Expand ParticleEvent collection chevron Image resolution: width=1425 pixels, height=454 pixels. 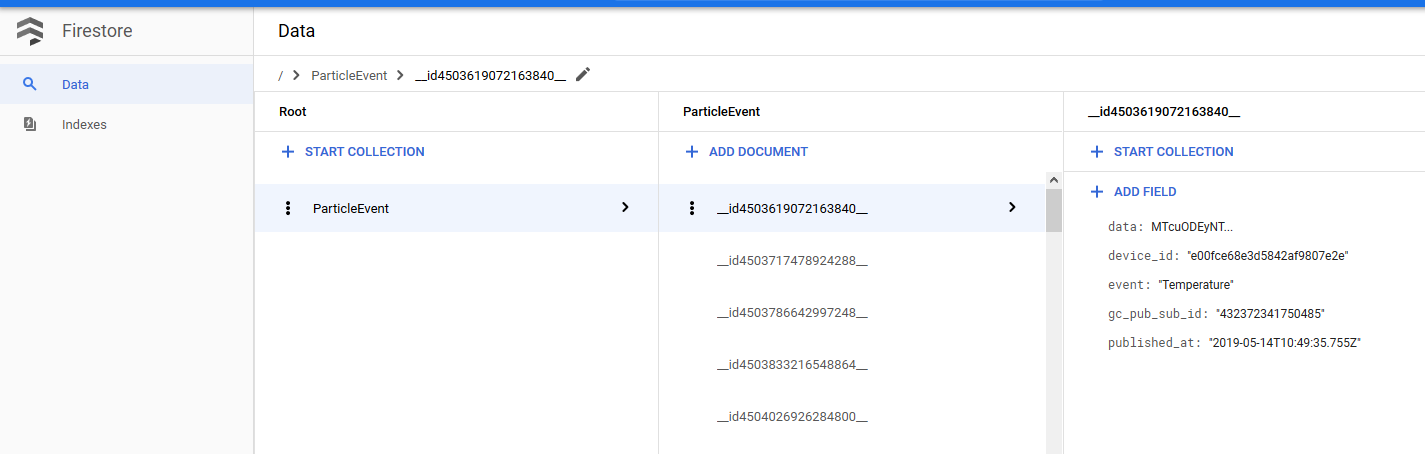point(625,207)
